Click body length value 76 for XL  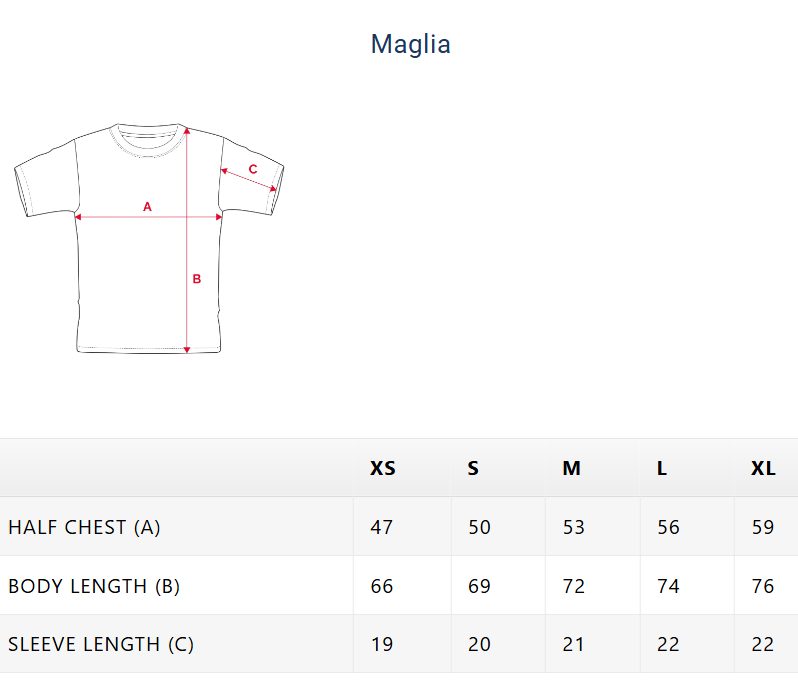763,586
